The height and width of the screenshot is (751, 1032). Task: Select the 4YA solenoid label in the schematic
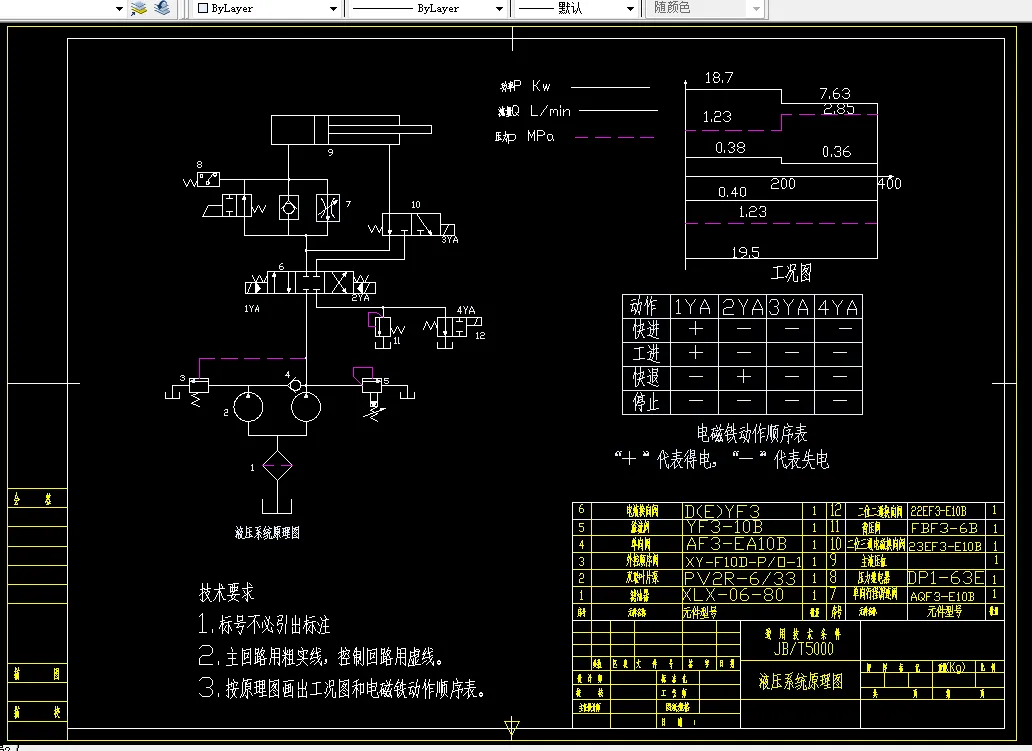pyautogui.click(x=466, y=310)
